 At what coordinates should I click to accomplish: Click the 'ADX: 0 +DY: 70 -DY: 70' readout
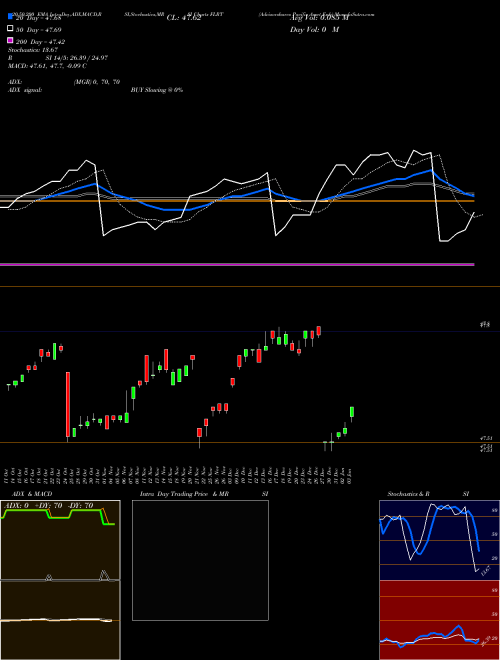click(48, 505)
